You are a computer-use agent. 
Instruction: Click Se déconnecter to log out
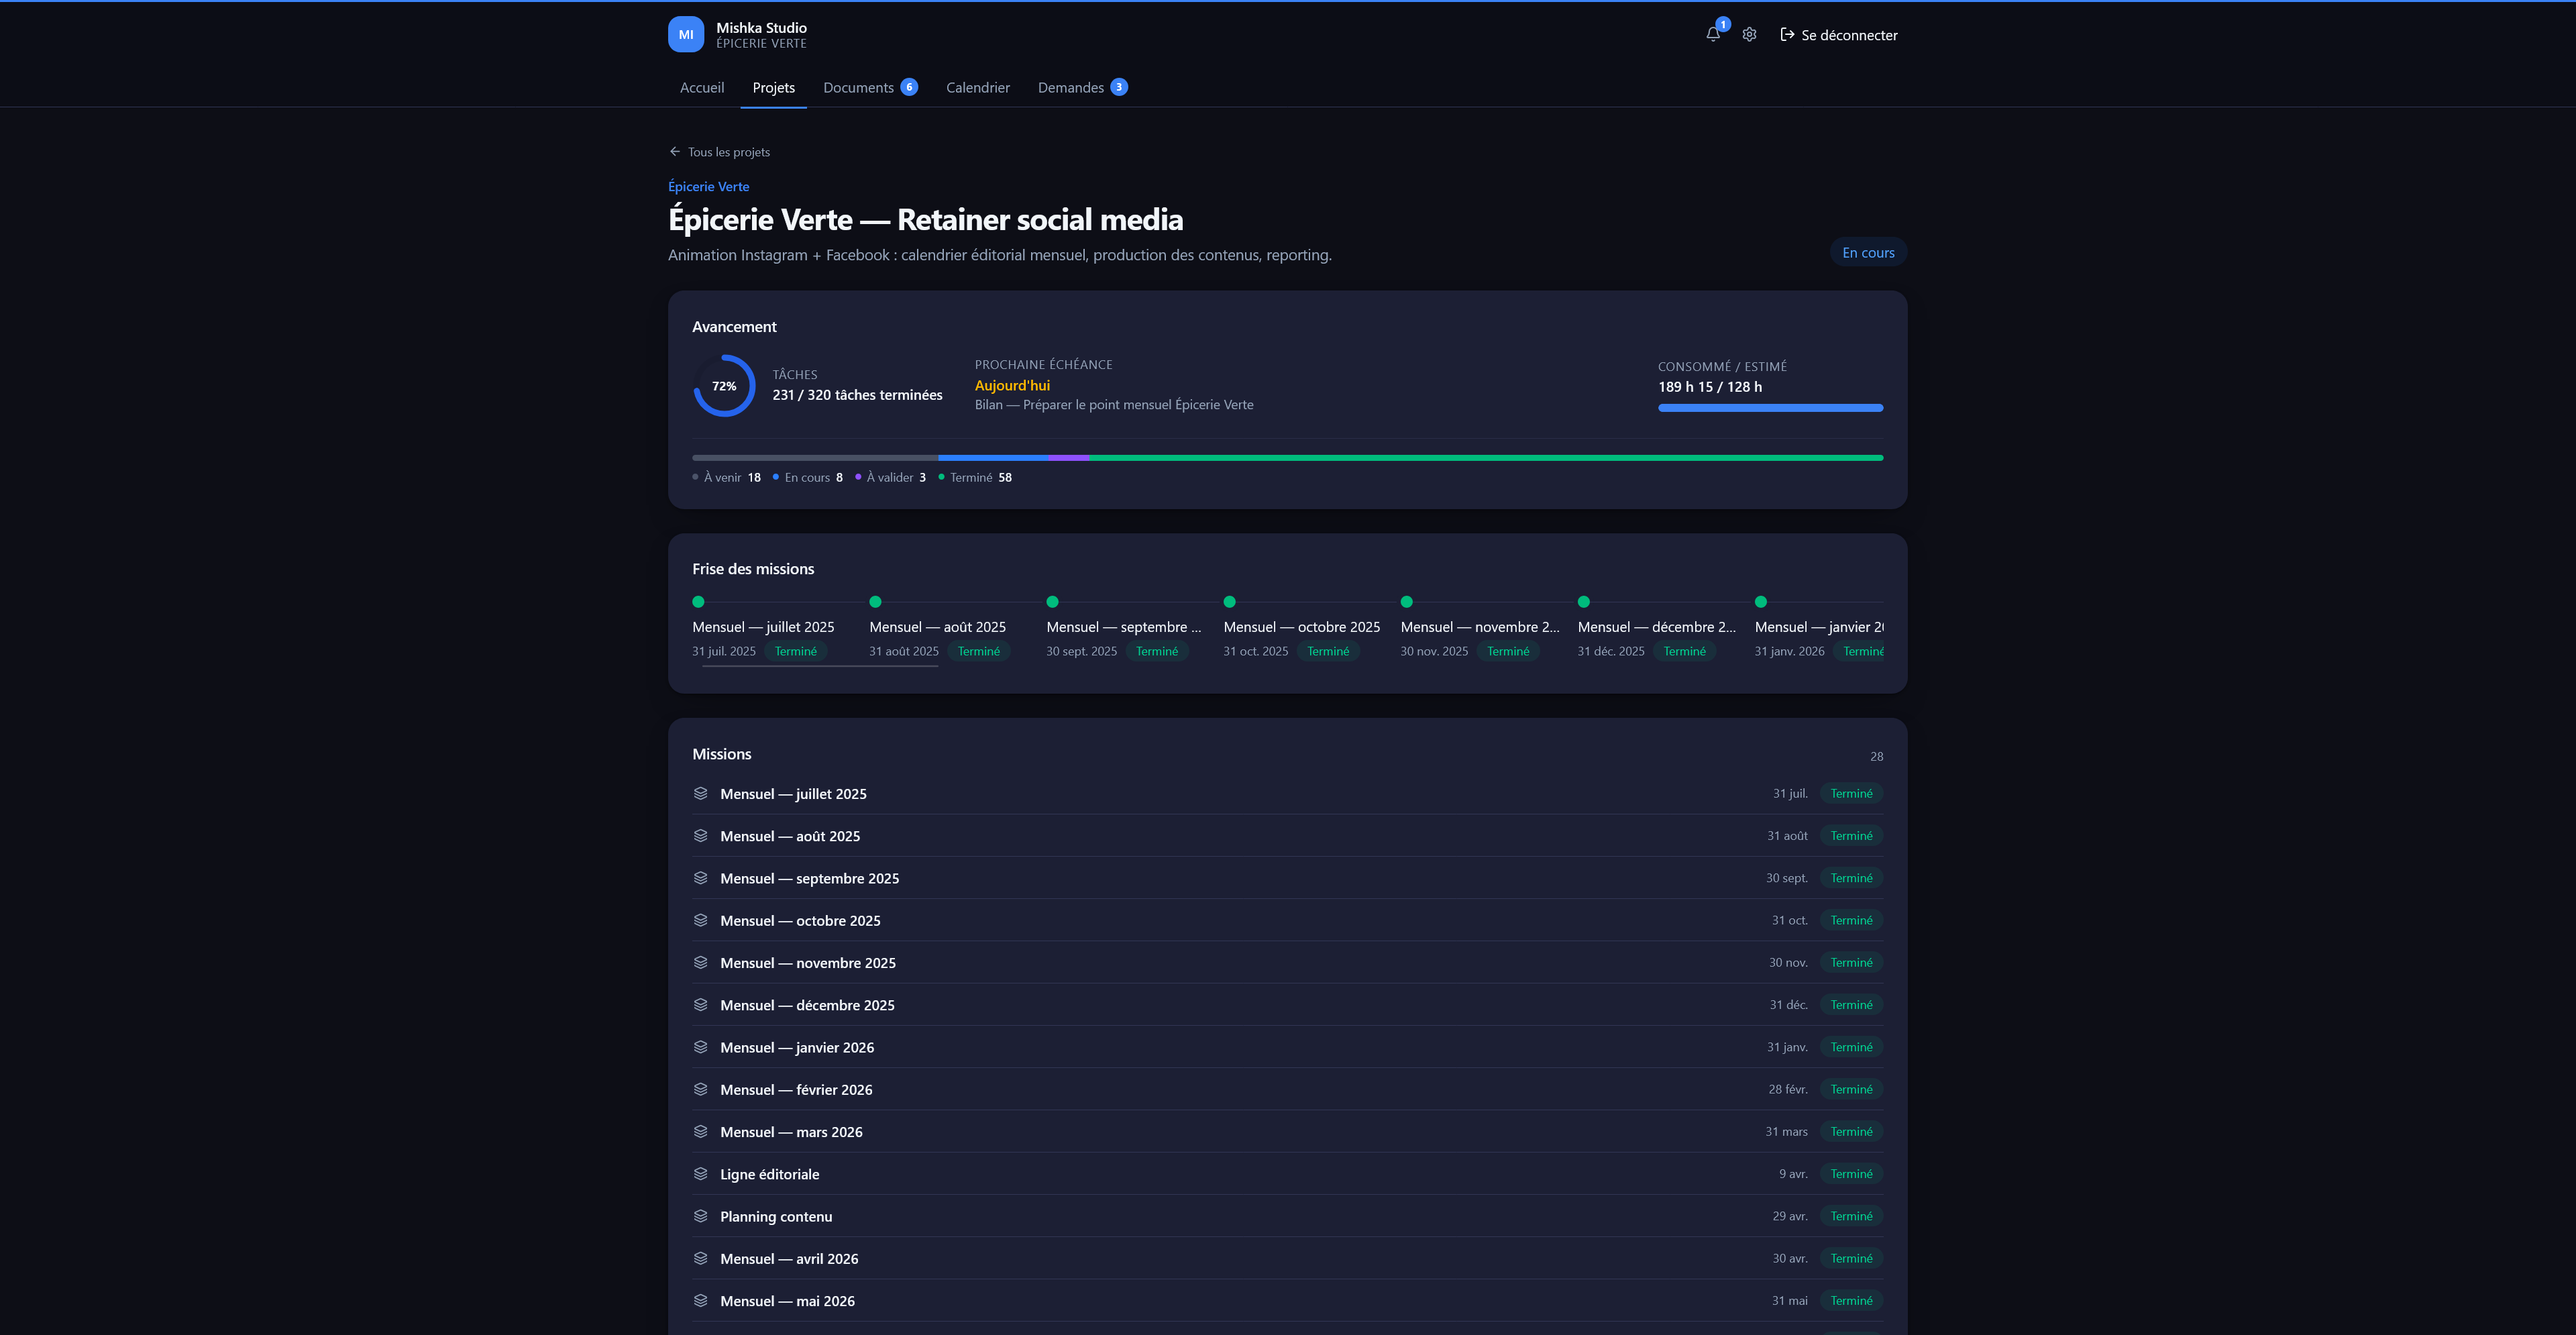(x=1839, y=35)
